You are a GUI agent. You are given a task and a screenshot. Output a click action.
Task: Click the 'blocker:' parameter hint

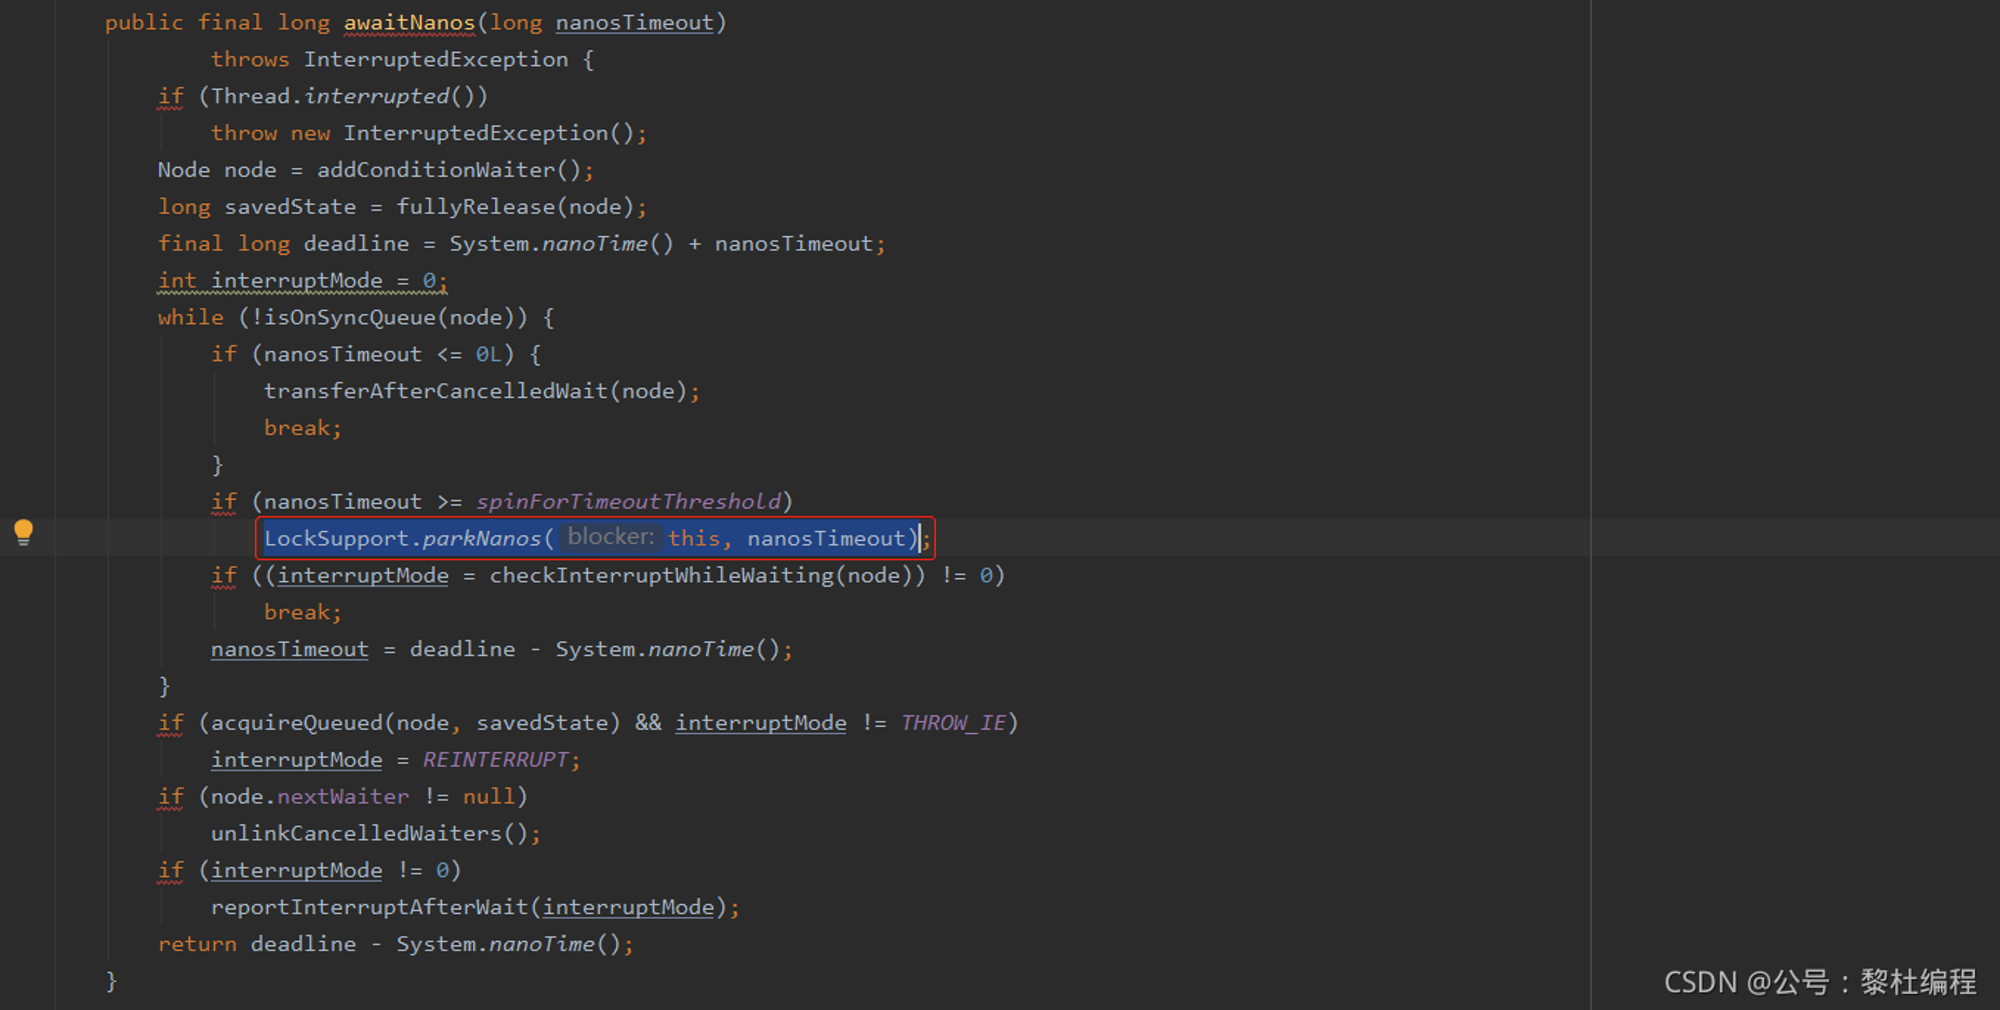(611, 537)
